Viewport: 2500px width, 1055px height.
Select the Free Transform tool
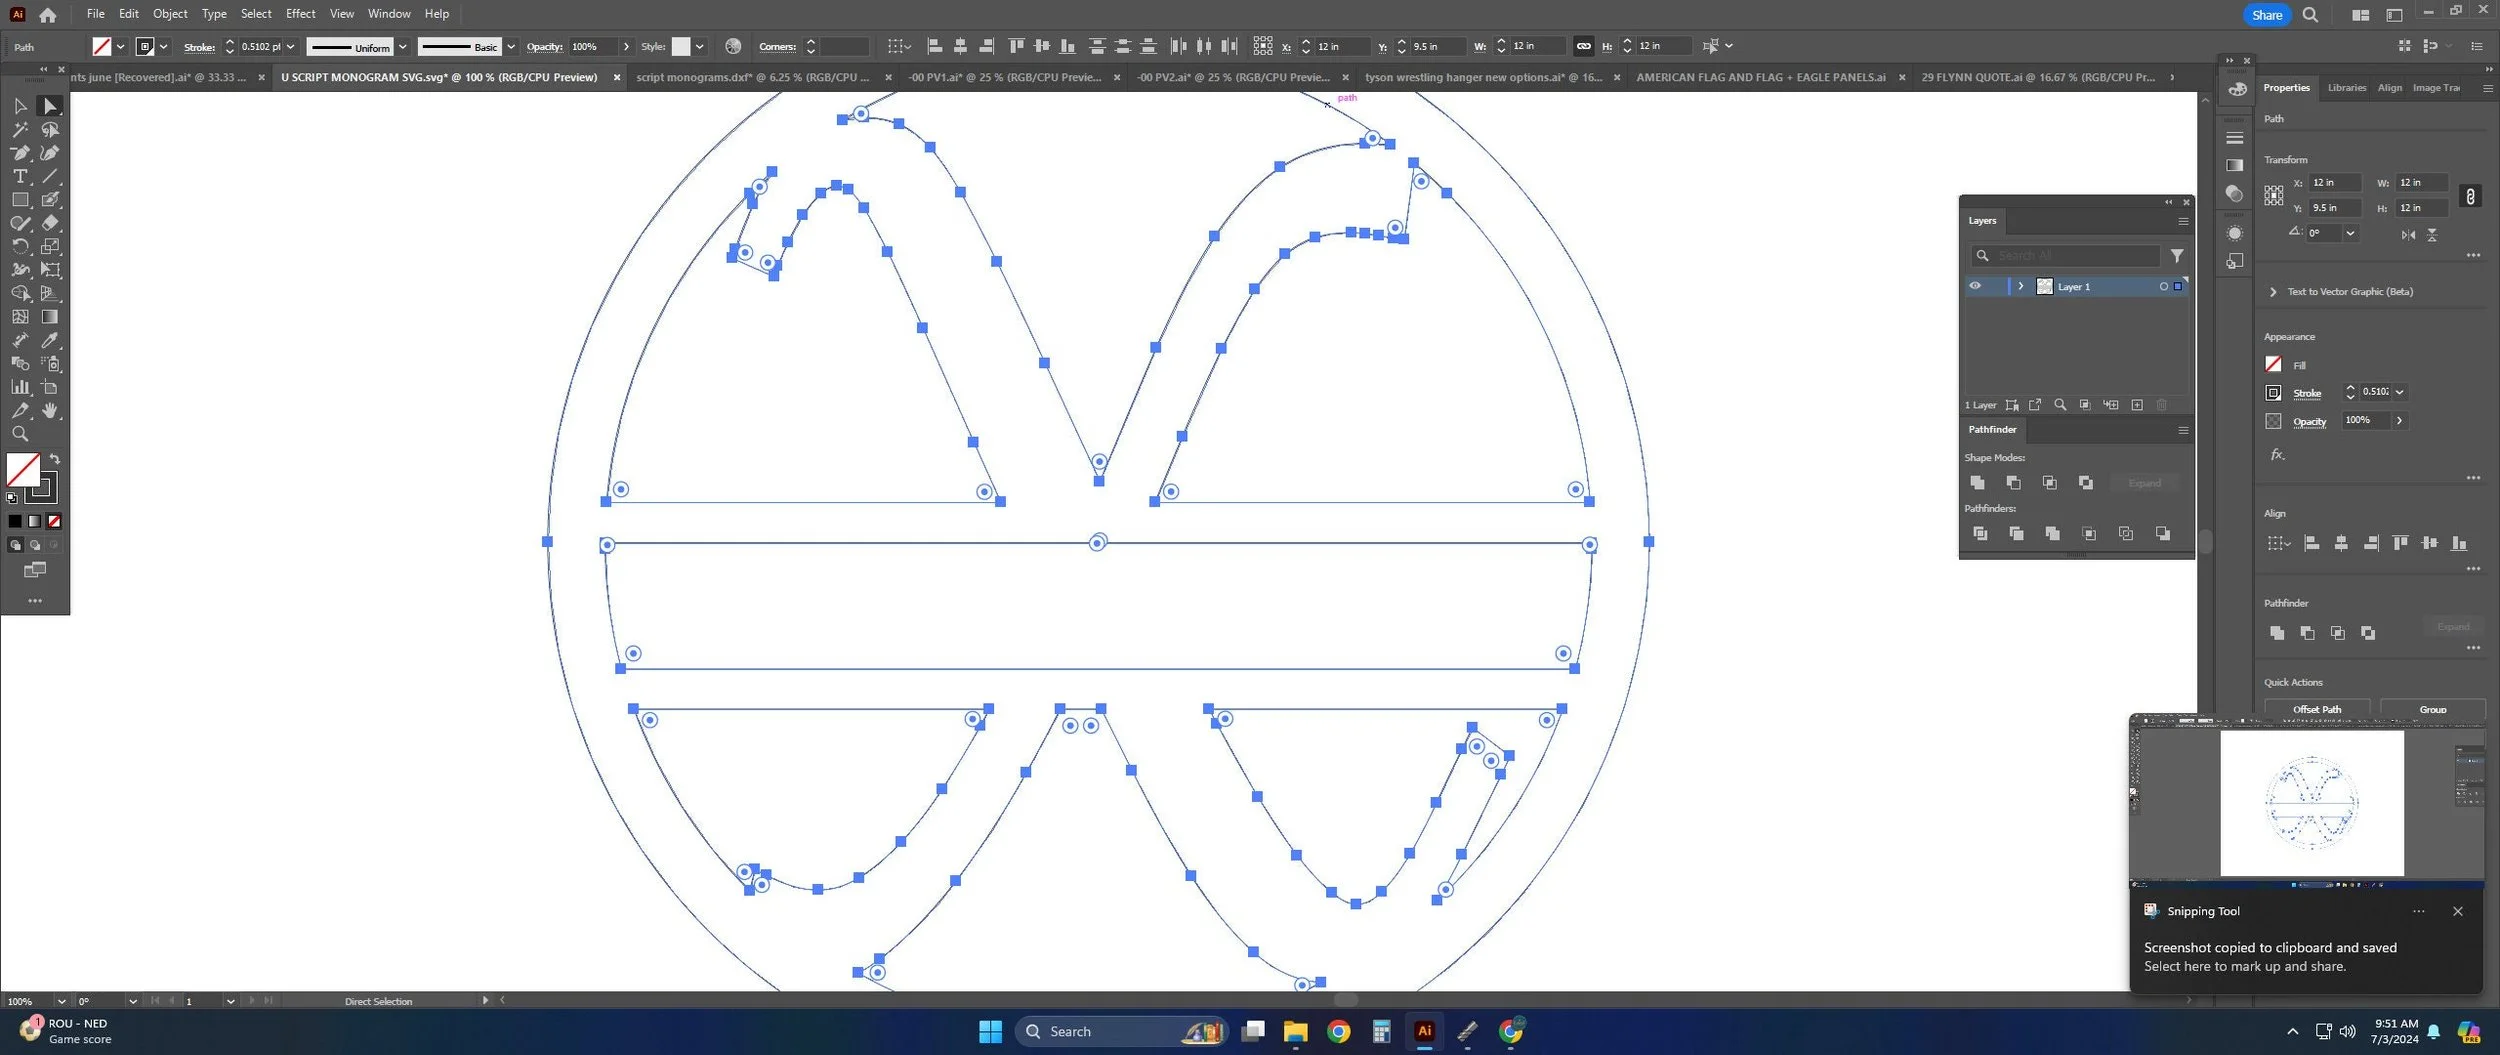tap(50, 270)
